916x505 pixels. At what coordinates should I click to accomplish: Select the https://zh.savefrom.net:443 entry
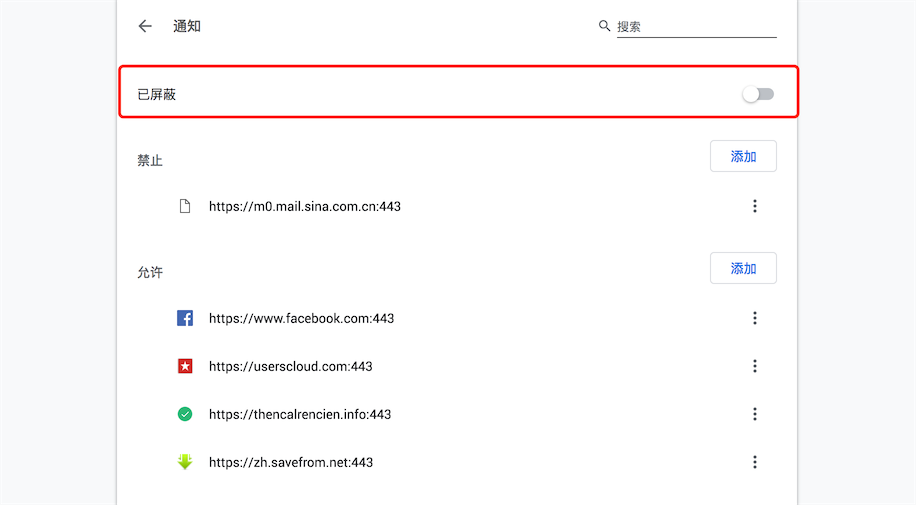coord(291,462)
